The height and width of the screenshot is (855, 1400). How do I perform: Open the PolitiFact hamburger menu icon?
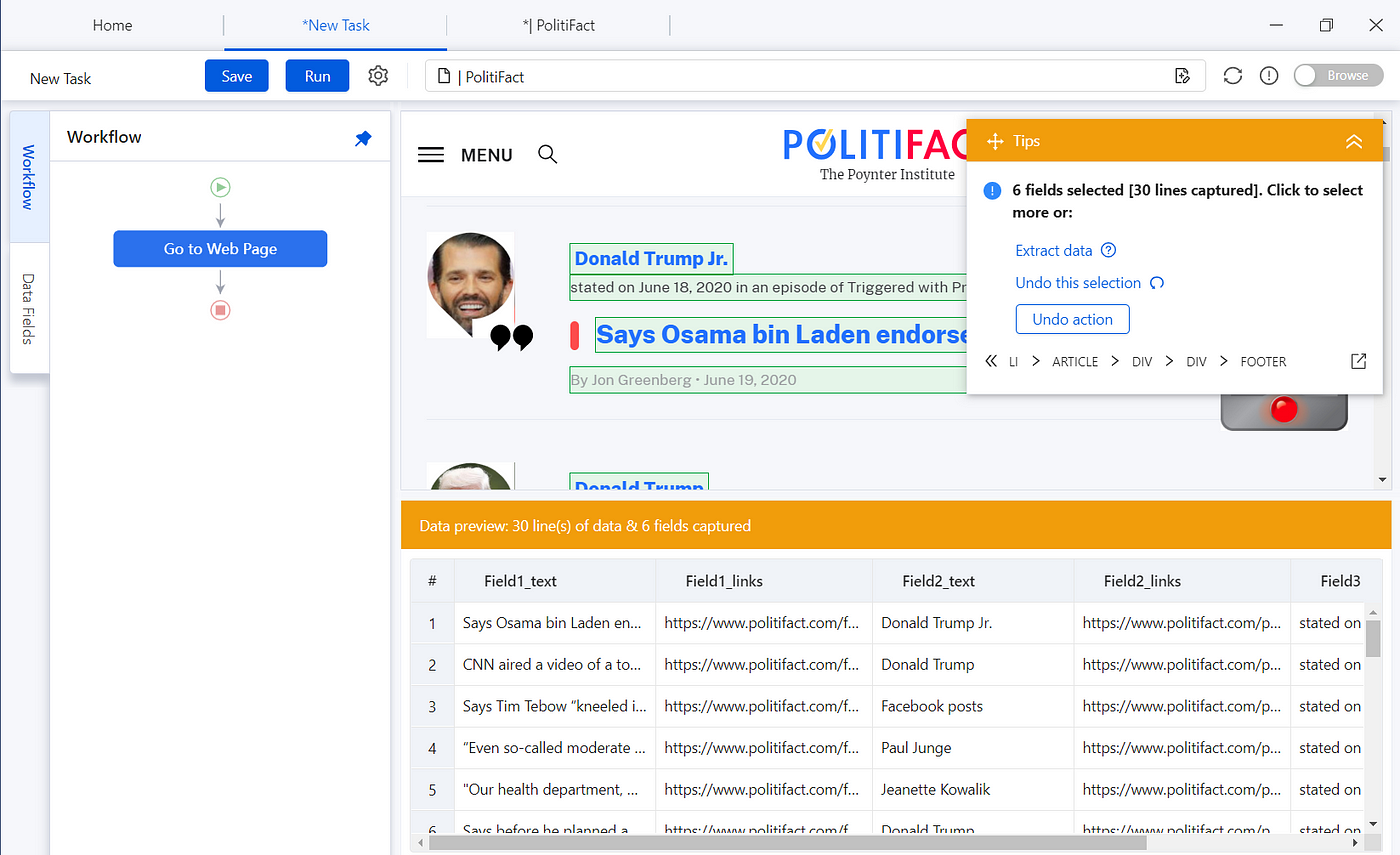pos(431,155)
